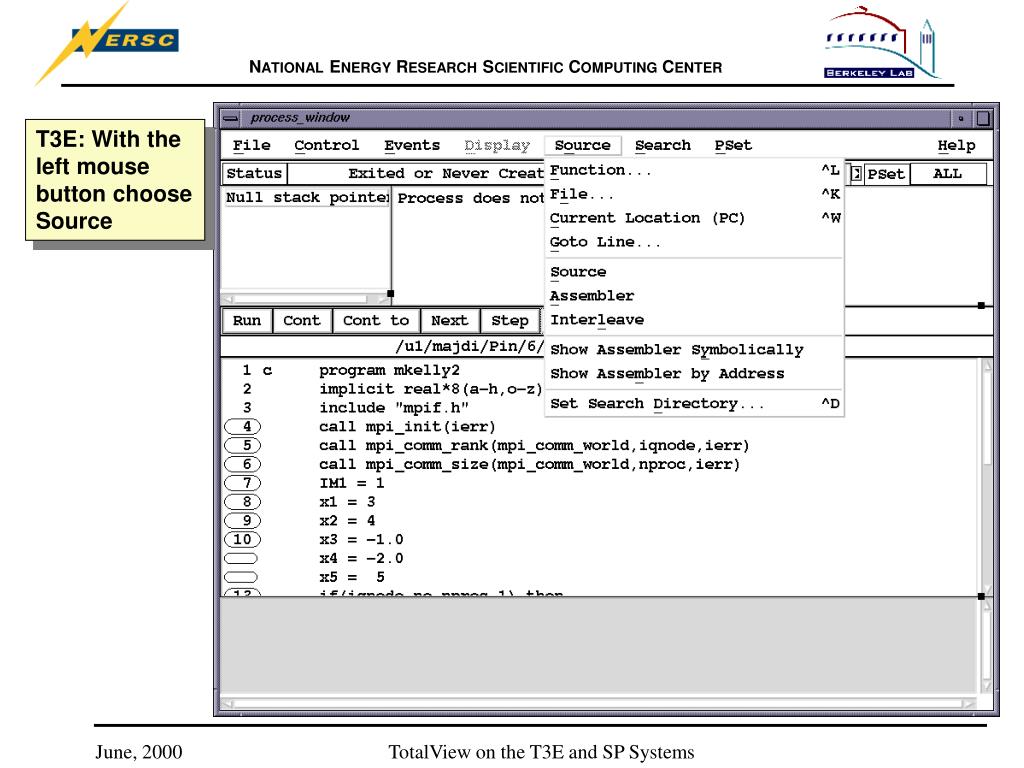Click the process_window title bar

tap(594, 118)
